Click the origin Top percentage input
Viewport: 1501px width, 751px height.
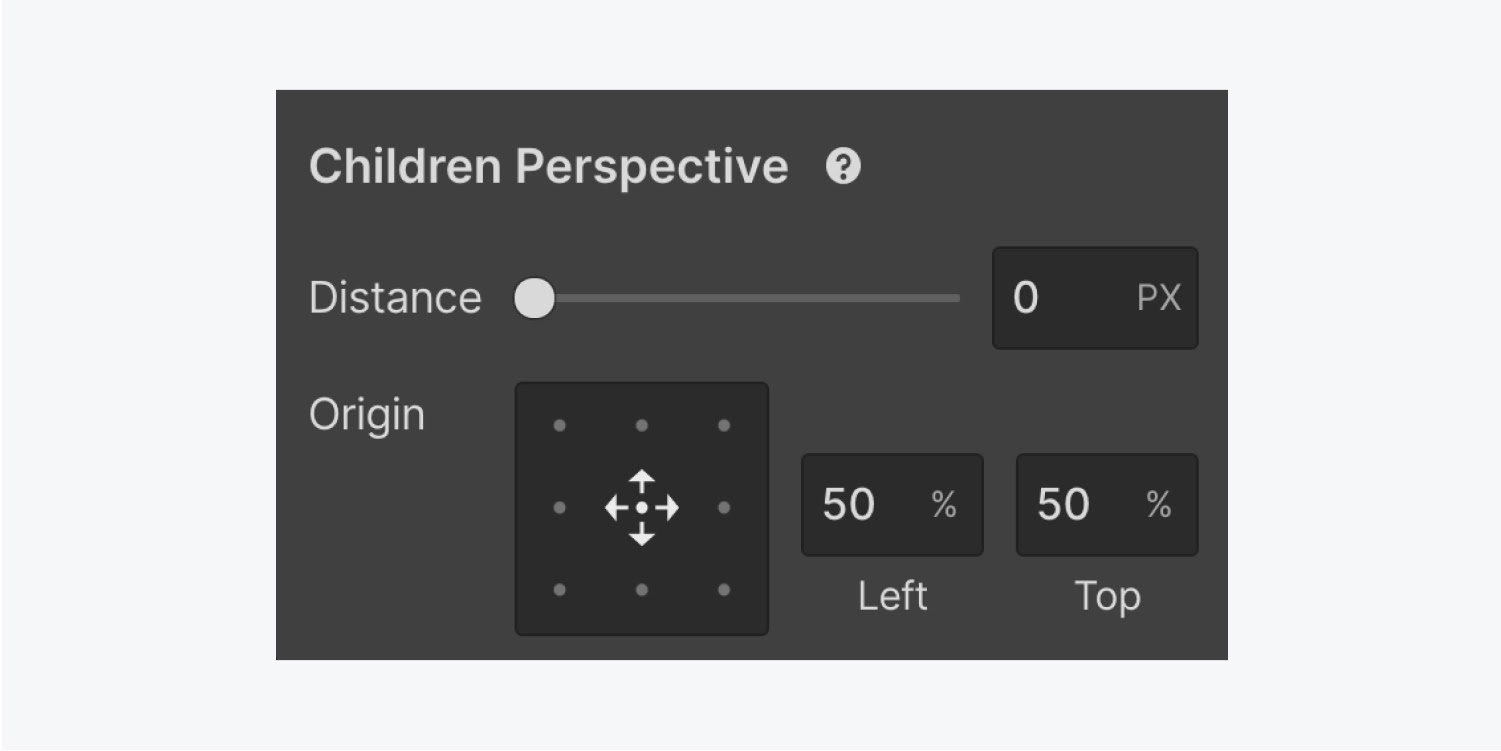[x=1075, y=505]
